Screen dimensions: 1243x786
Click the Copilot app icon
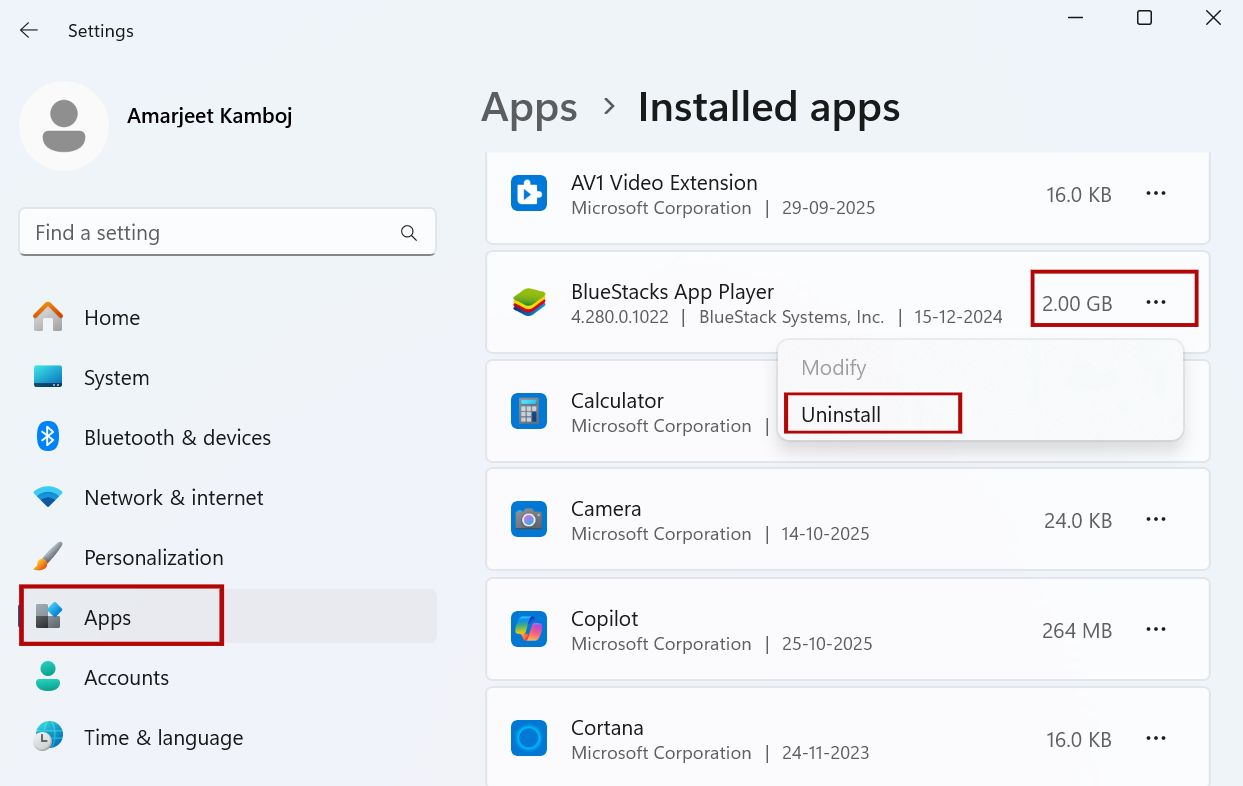pyautogui.click(x=529, y=629)
